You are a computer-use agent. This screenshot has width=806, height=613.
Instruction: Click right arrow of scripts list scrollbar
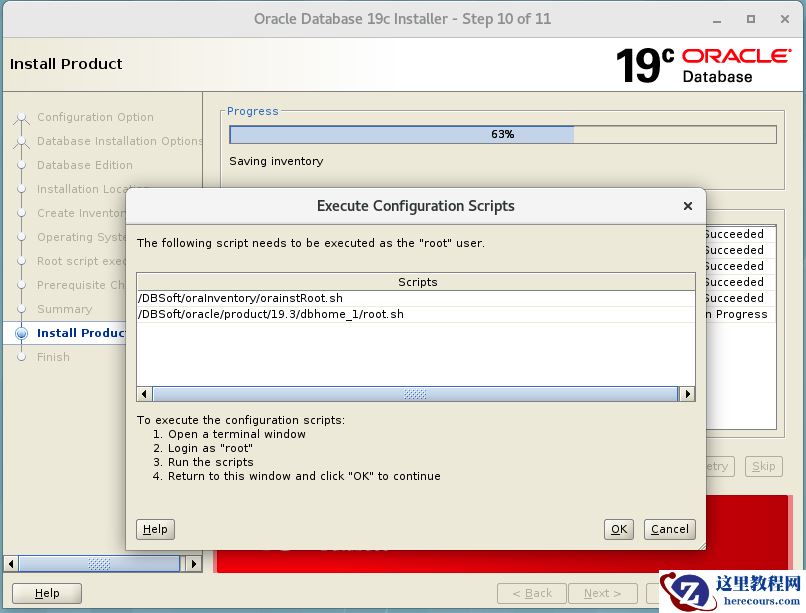(x=687, y=394)
